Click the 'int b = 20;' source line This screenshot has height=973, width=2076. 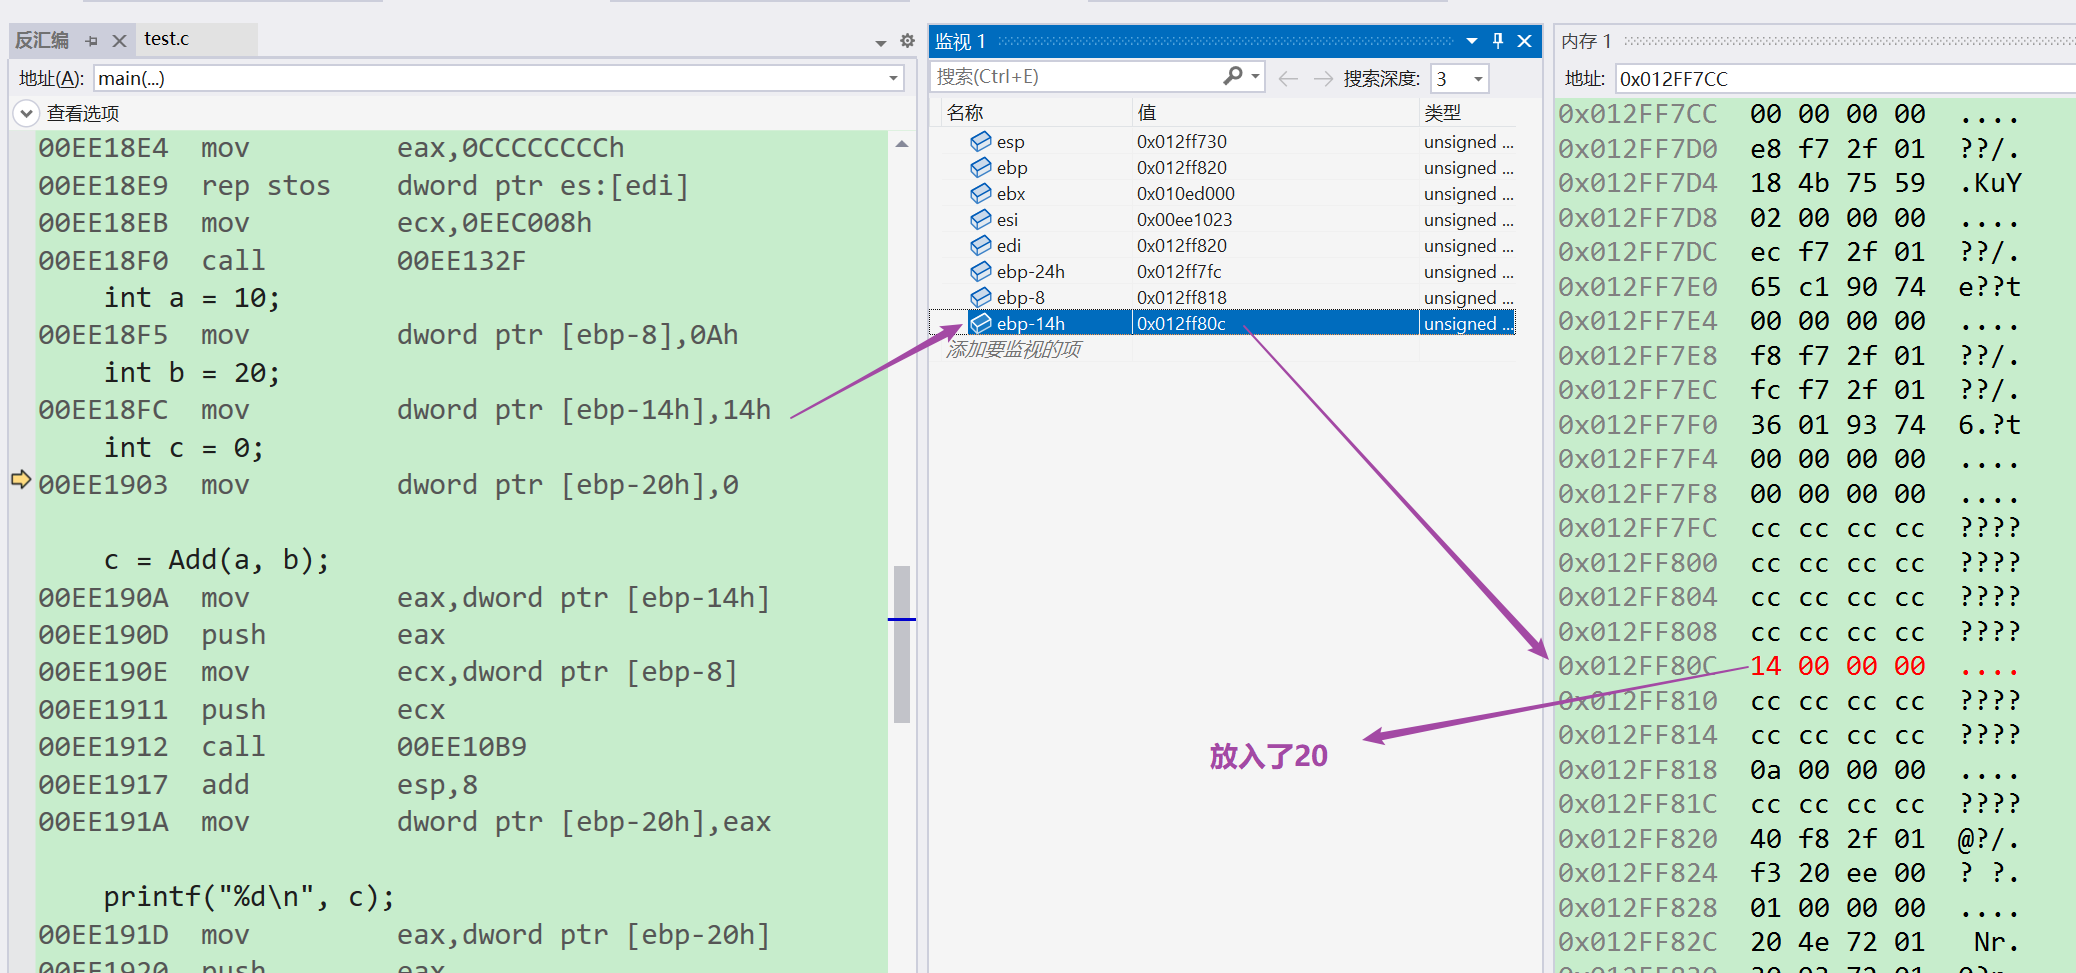pos(192,373)
